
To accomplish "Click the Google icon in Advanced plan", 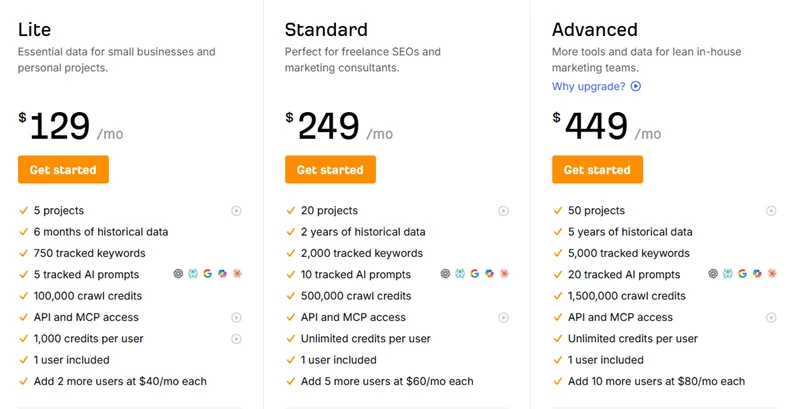I will pos(742,274).
